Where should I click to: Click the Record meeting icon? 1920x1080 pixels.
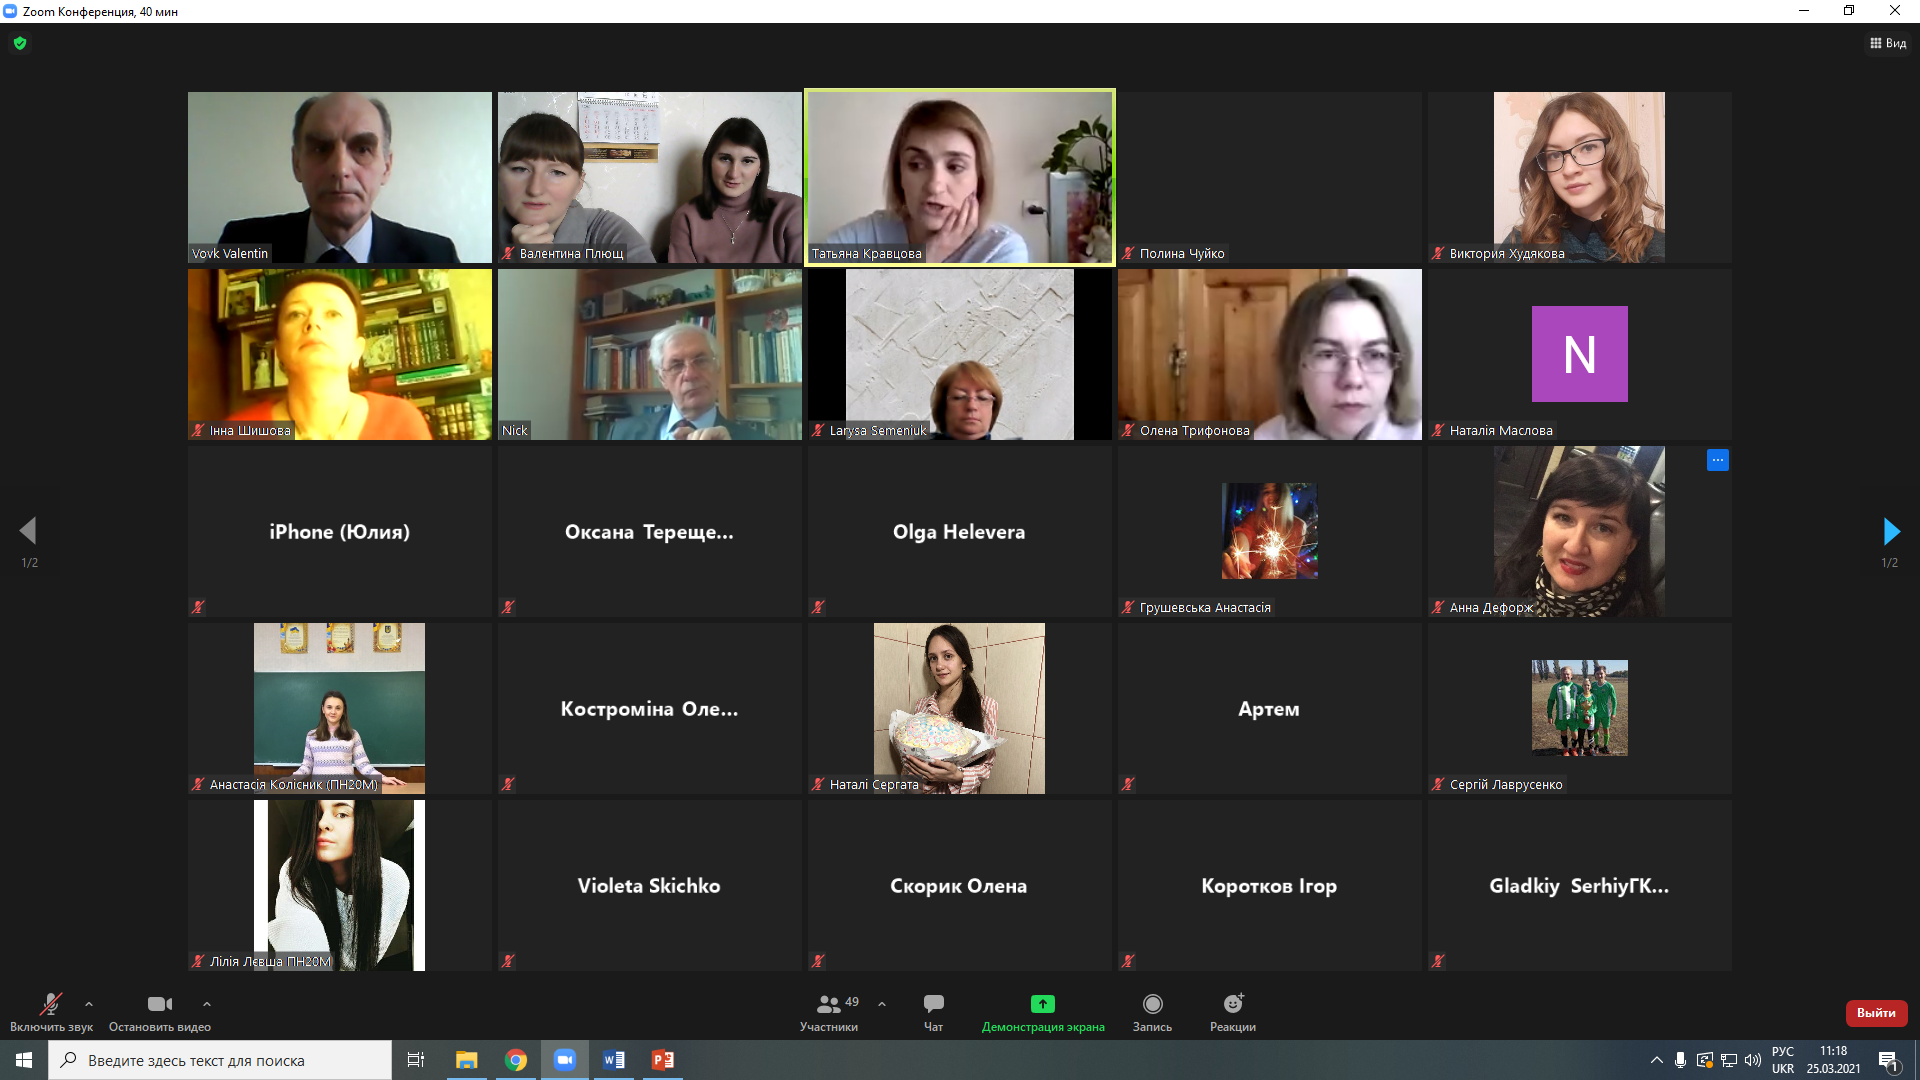pyautogui.click(x=1152, y=1004)
